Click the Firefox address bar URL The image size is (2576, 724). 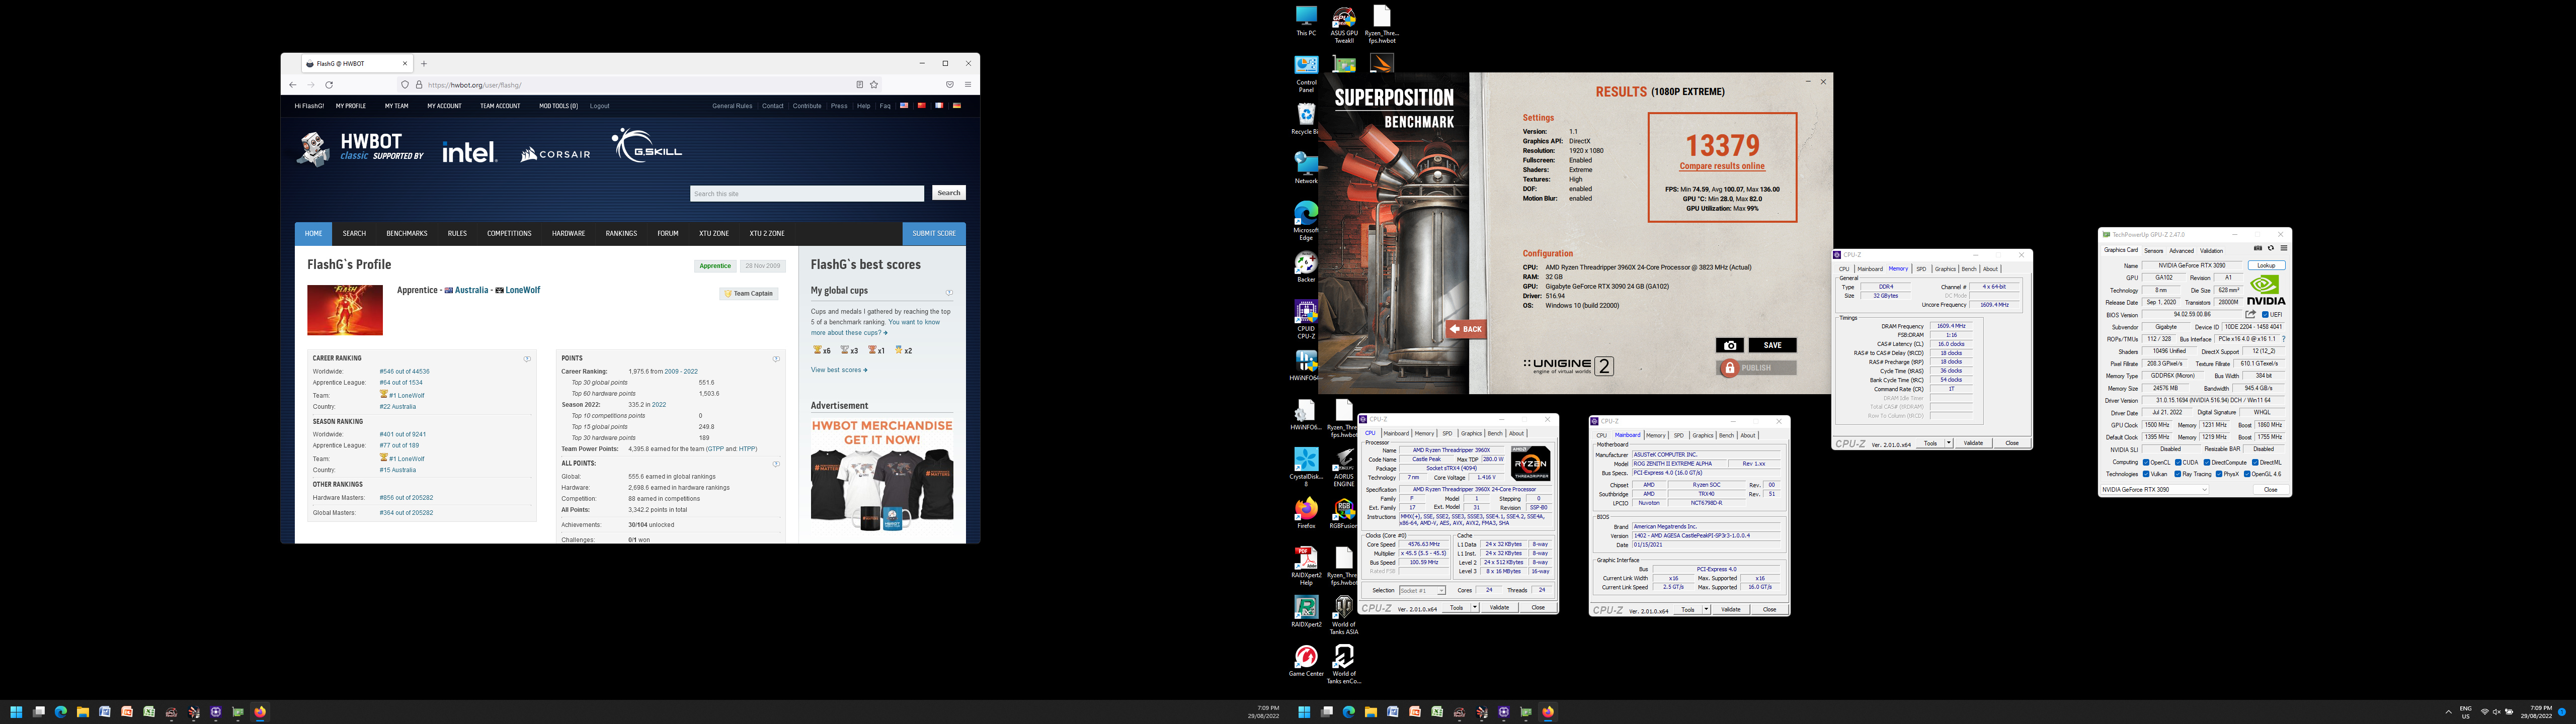475,85
